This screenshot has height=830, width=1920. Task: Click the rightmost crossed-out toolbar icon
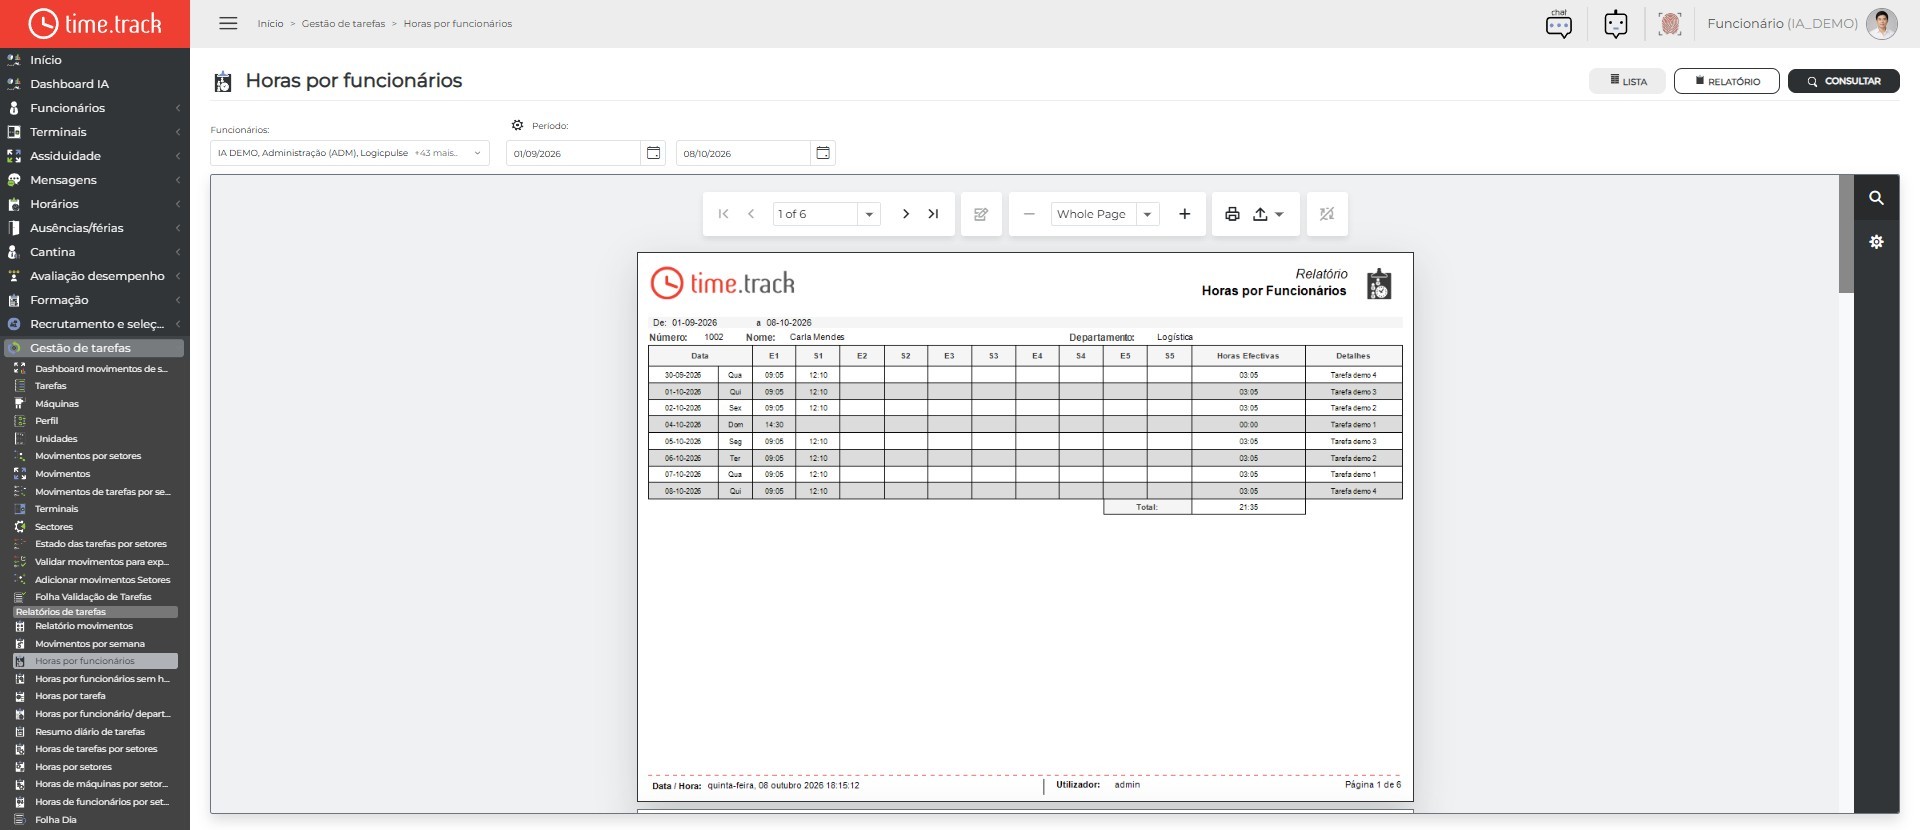pyautogui.click(x=1327, y=214)
